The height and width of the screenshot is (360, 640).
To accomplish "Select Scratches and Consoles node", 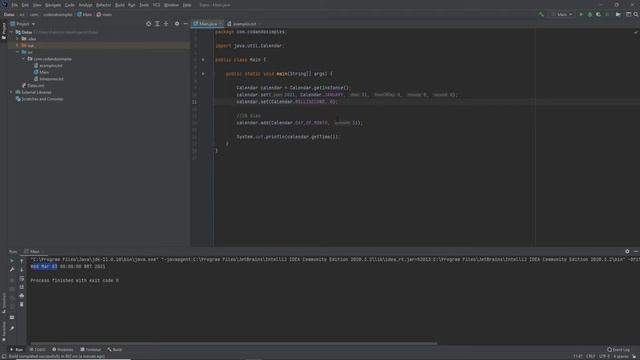I will click(42, 99).
